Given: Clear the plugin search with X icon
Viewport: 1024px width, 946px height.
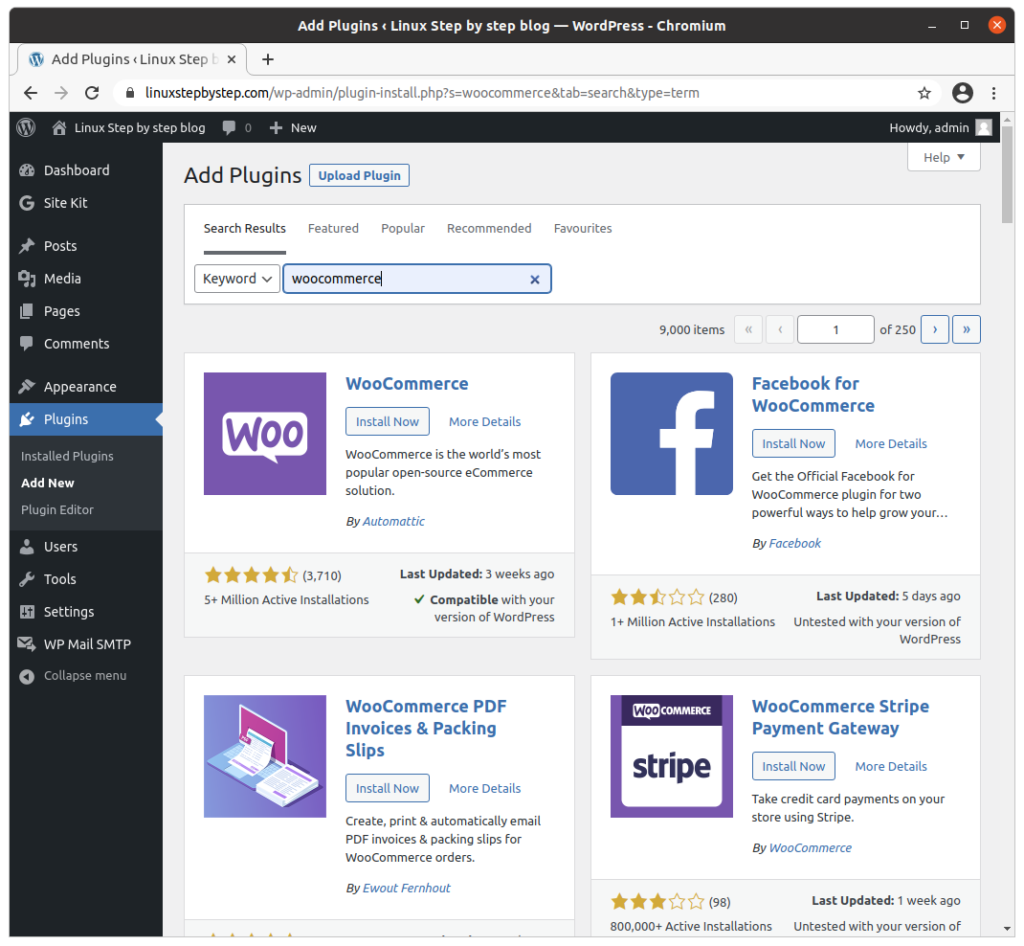Looking at the screenshot, I should 535,279.
